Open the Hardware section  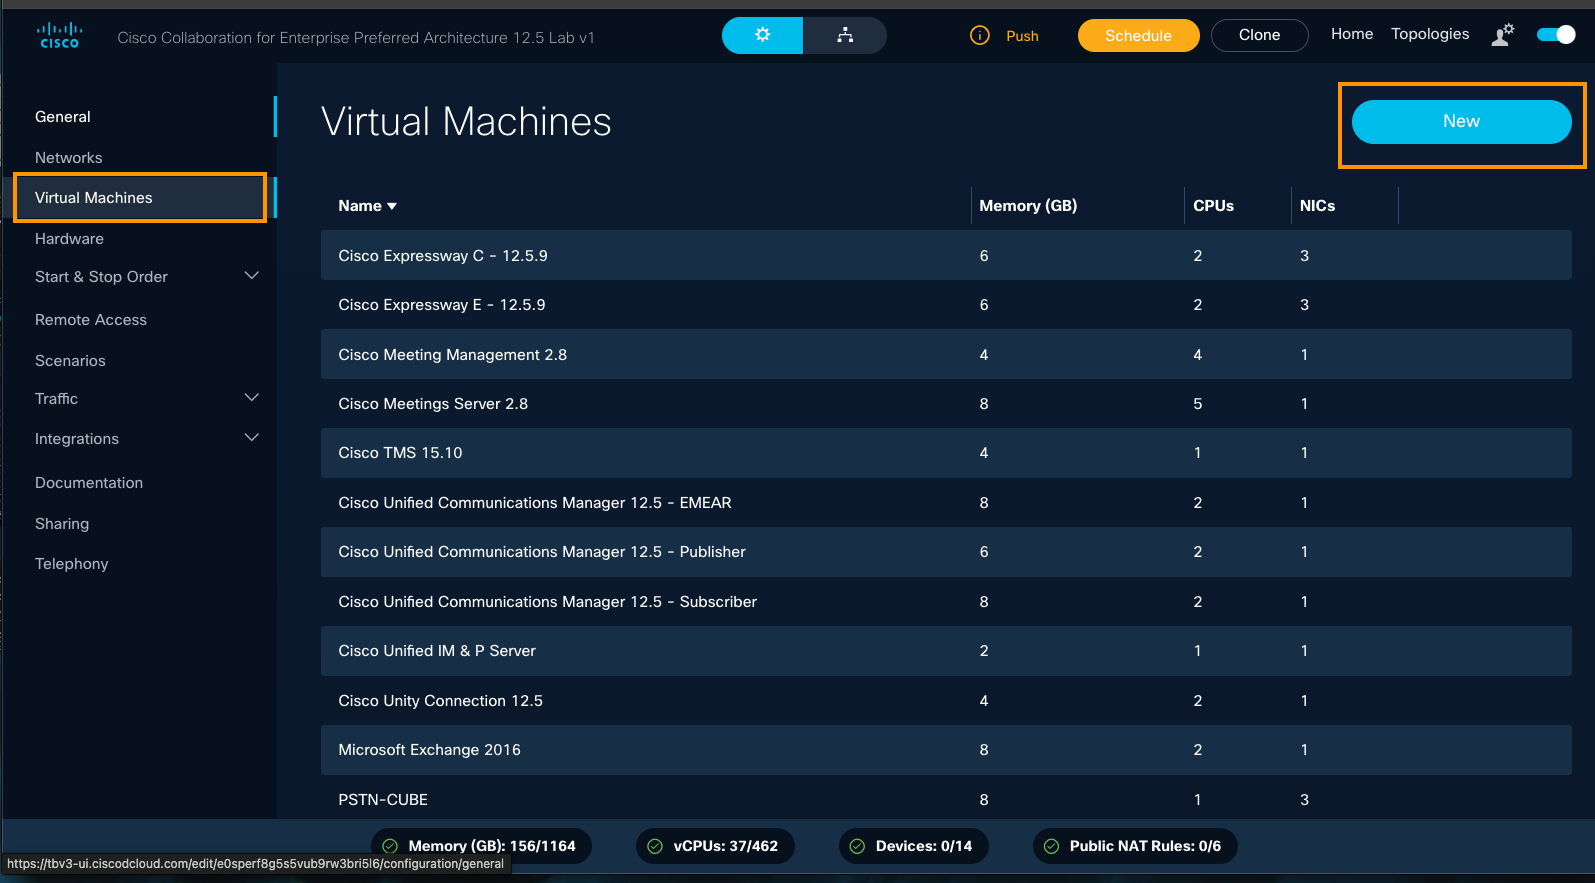pos(69,239)
